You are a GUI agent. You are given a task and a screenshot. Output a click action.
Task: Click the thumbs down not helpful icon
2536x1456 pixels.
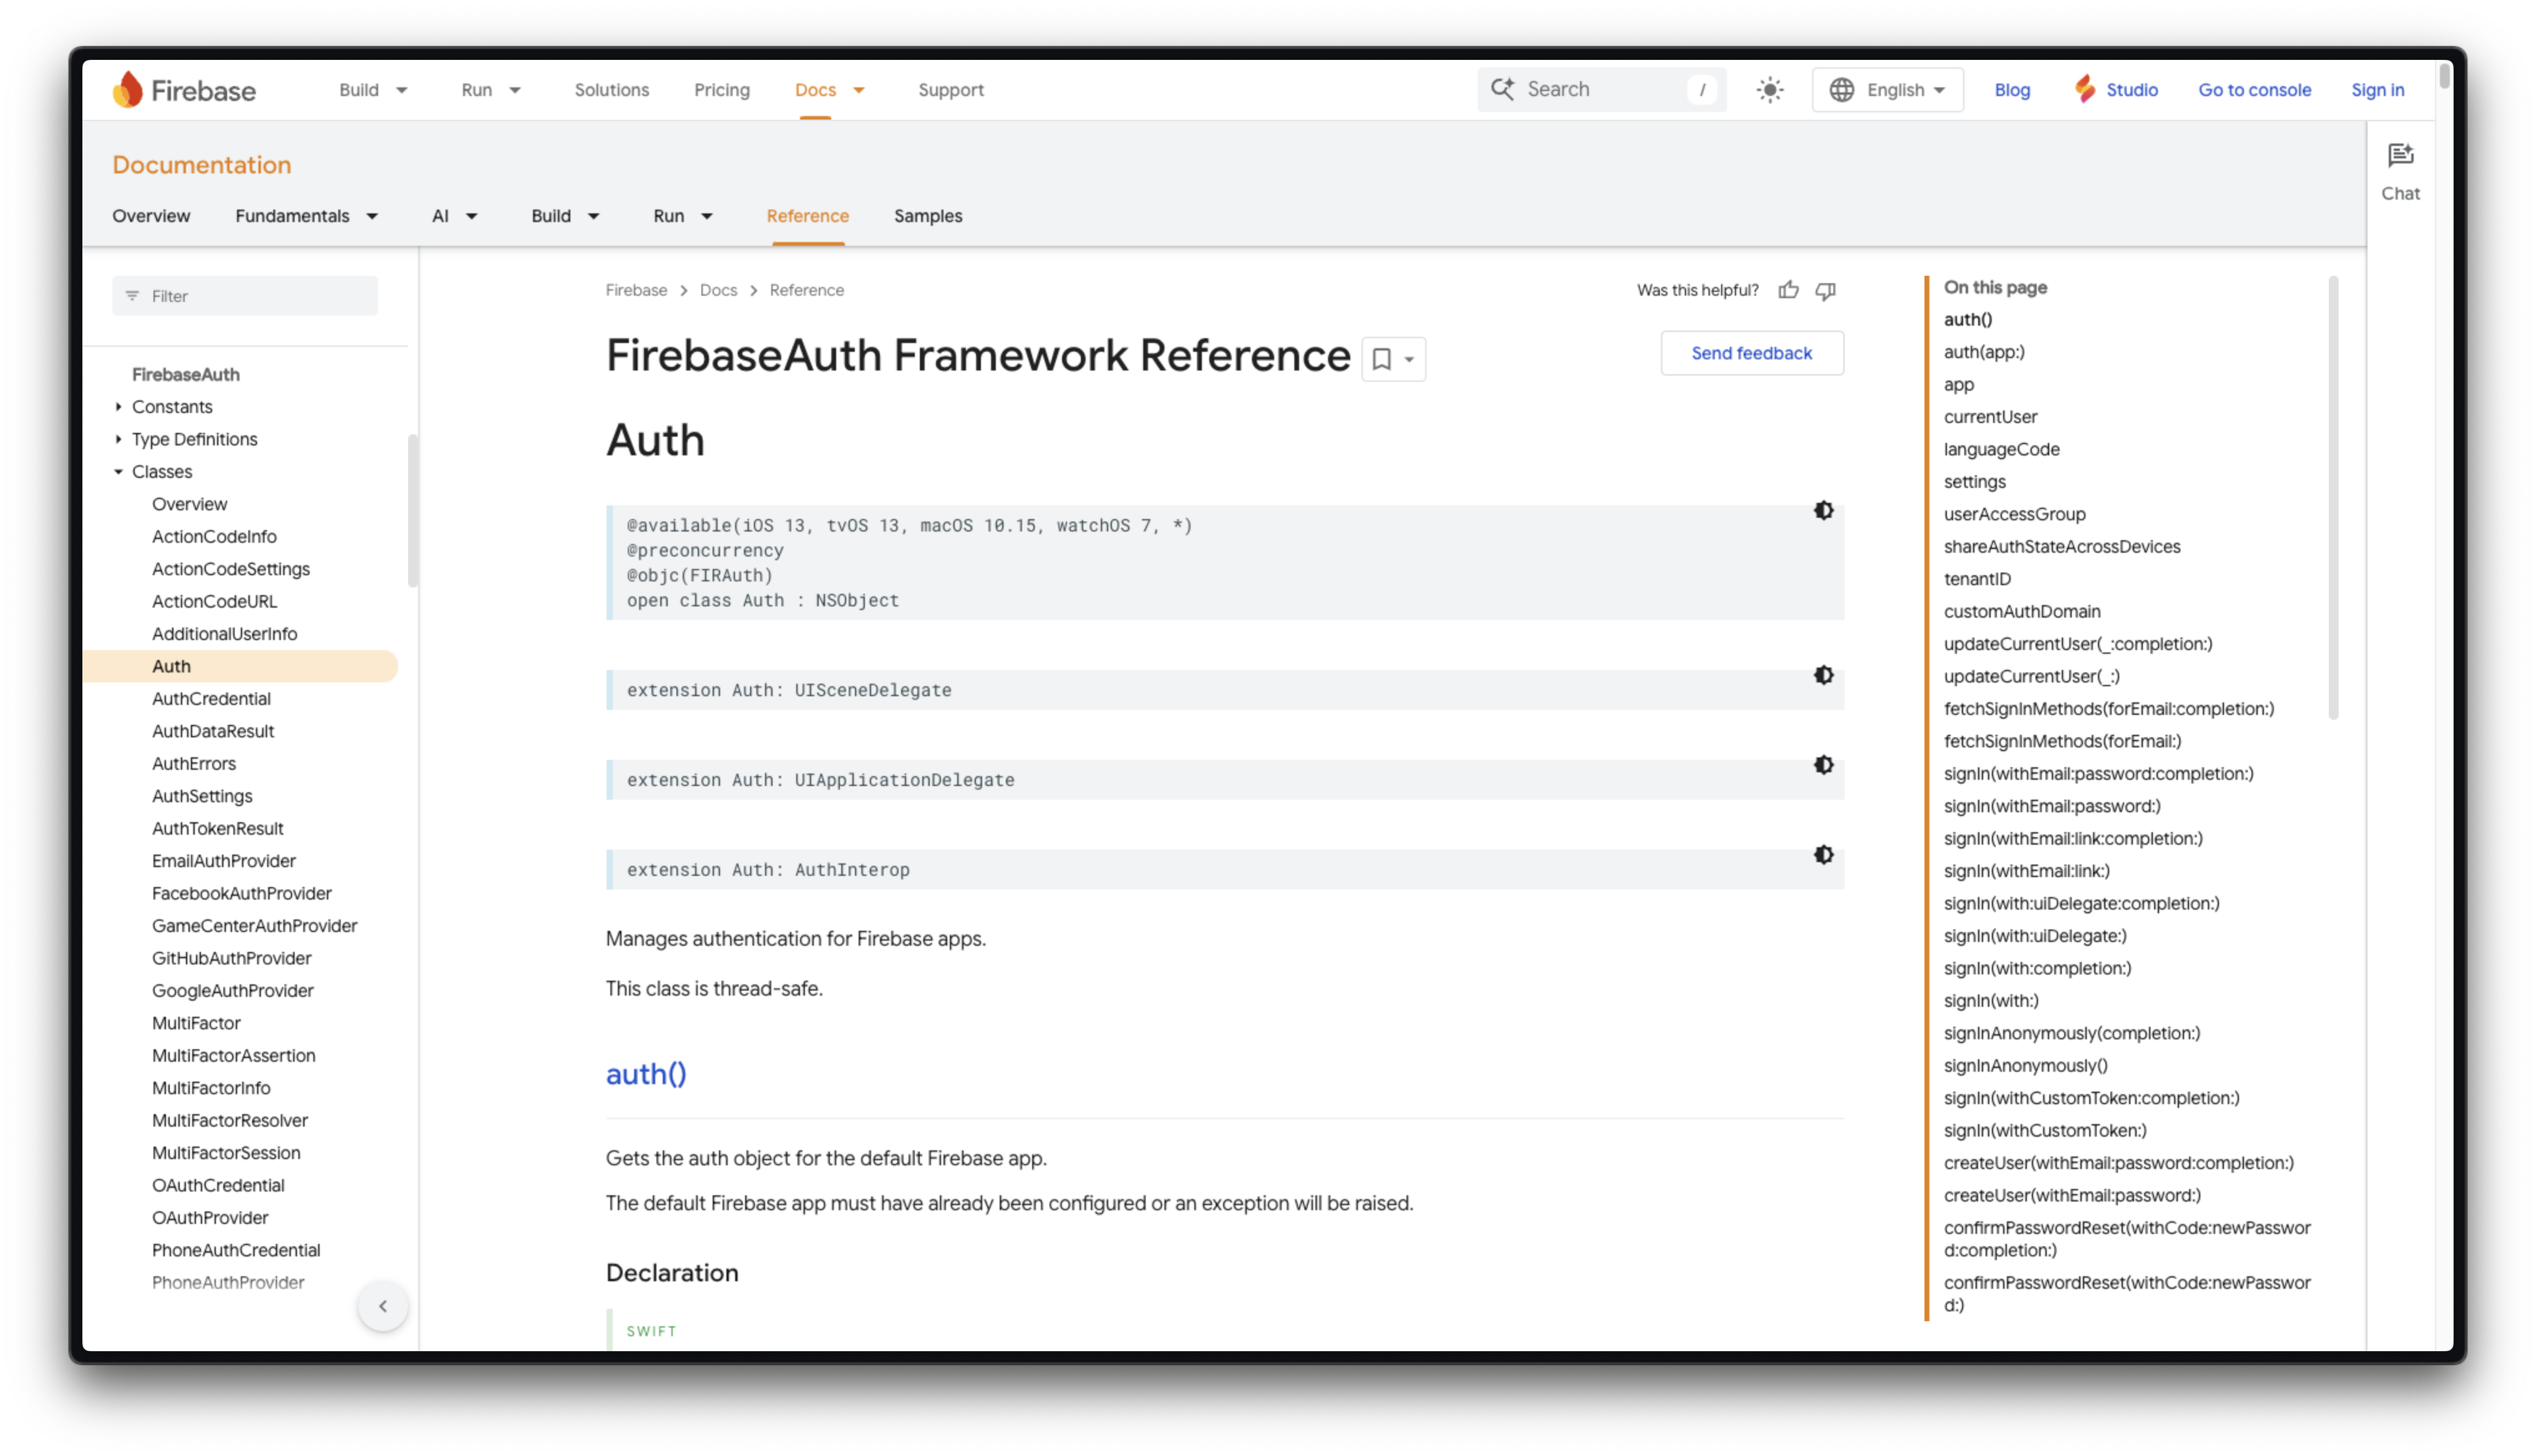click(1826, 290)
